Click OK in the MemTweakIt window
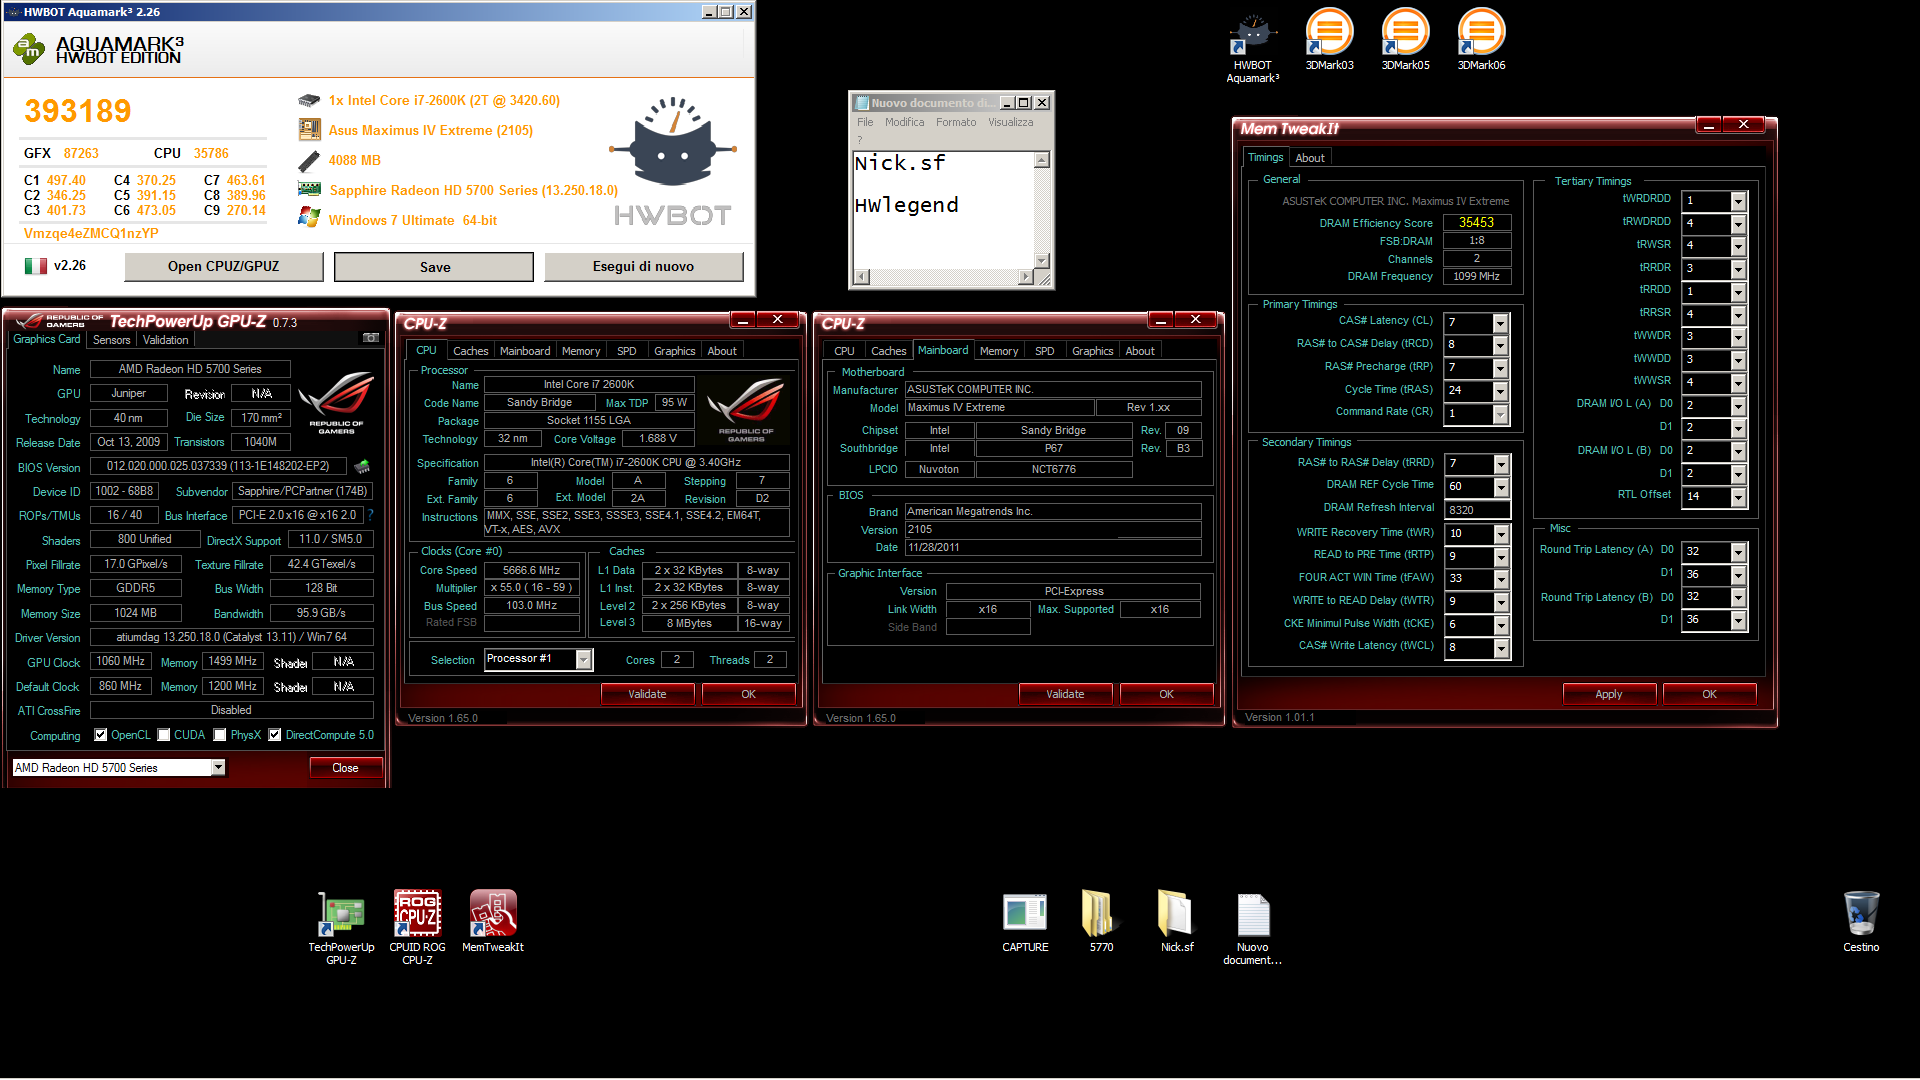The image size is (1920, 1080). pyautogui.click(x=1709, y=694)
